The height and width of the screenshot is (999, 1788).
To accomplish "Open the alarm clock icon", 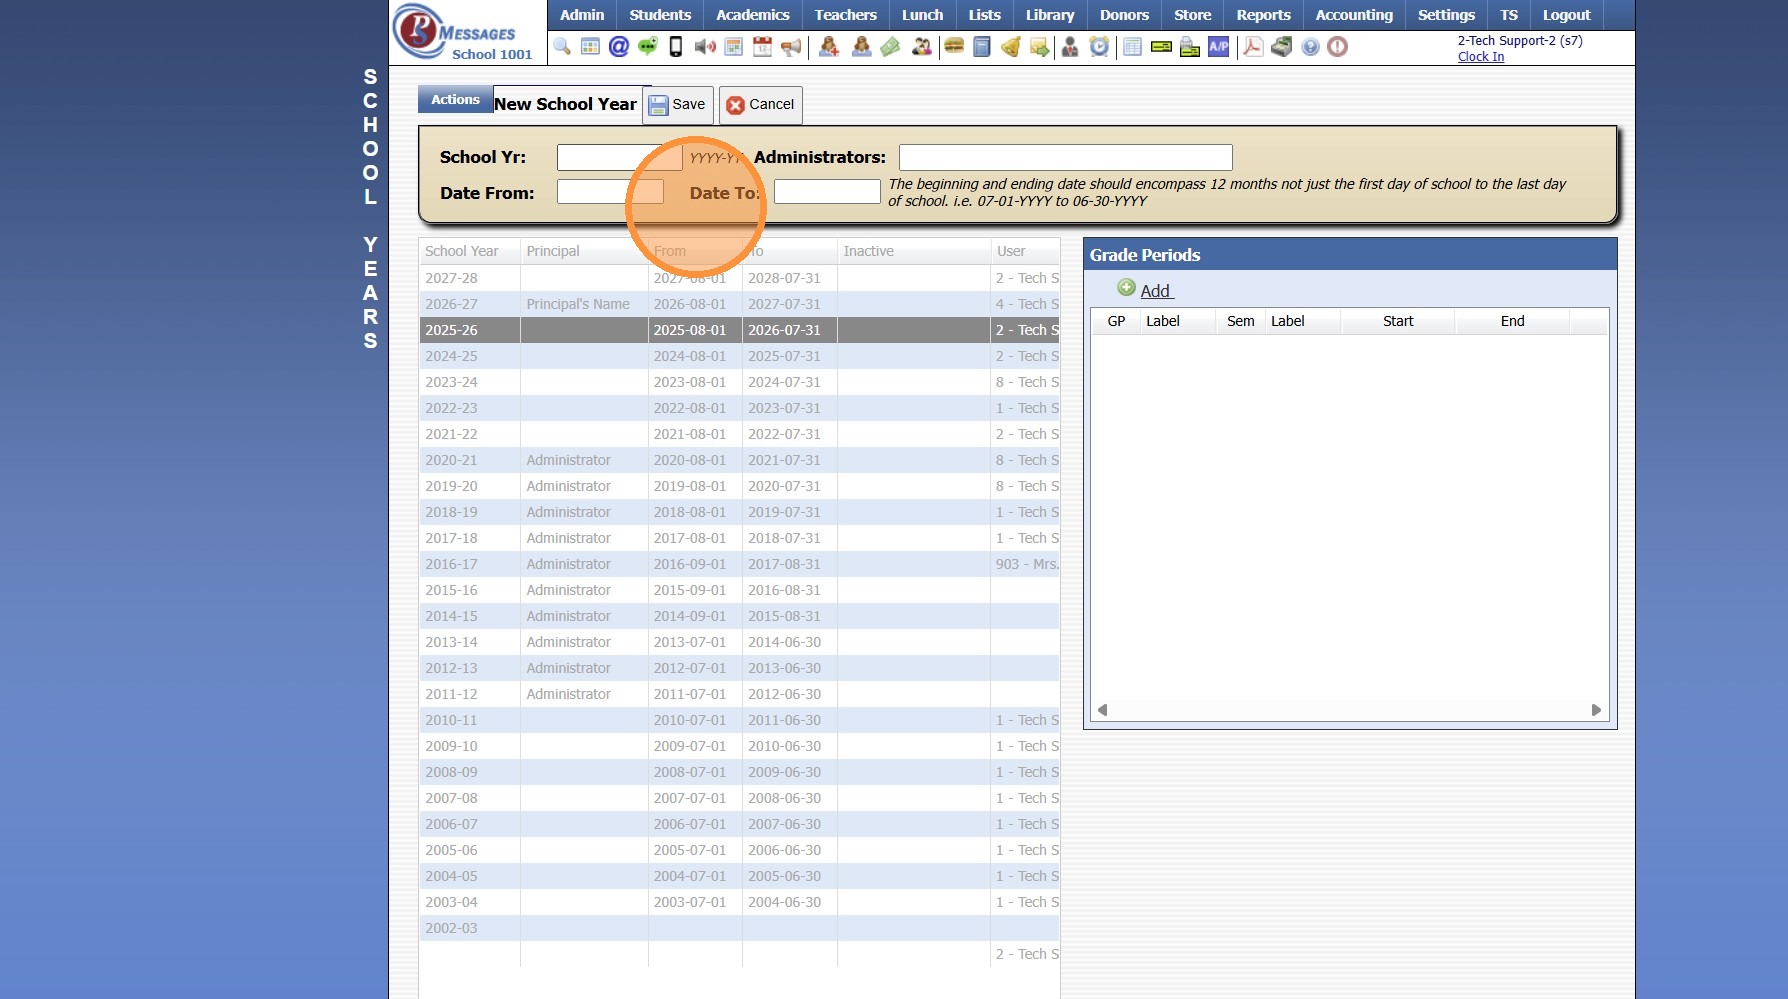I will [x=1099, y=47].
